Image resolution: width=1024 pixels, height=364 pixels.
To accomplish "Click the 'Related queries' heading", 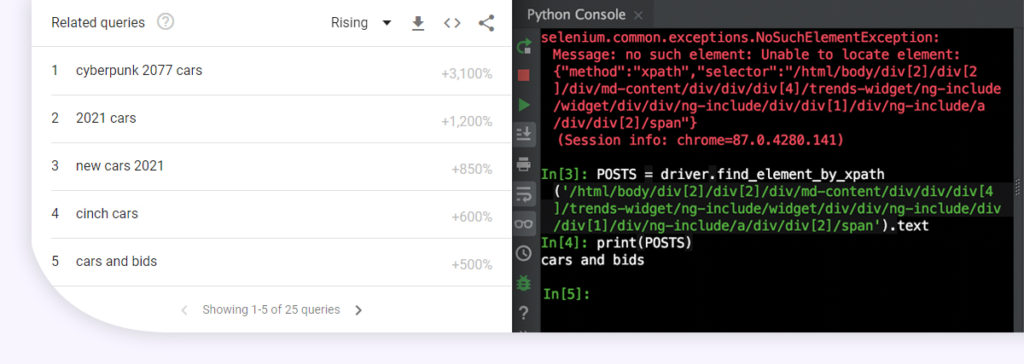I will tap(98, 22).
